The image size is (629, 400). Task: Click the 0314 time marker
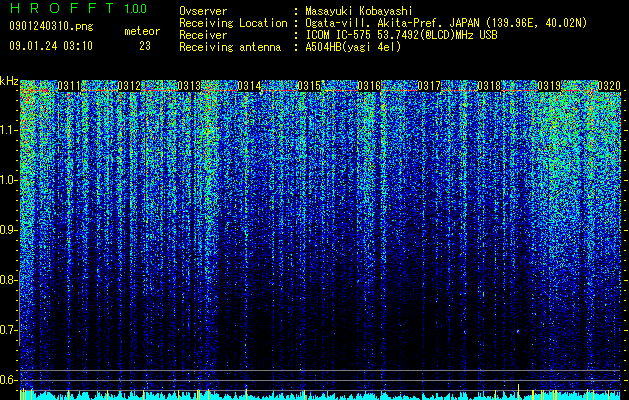point(249,86)
